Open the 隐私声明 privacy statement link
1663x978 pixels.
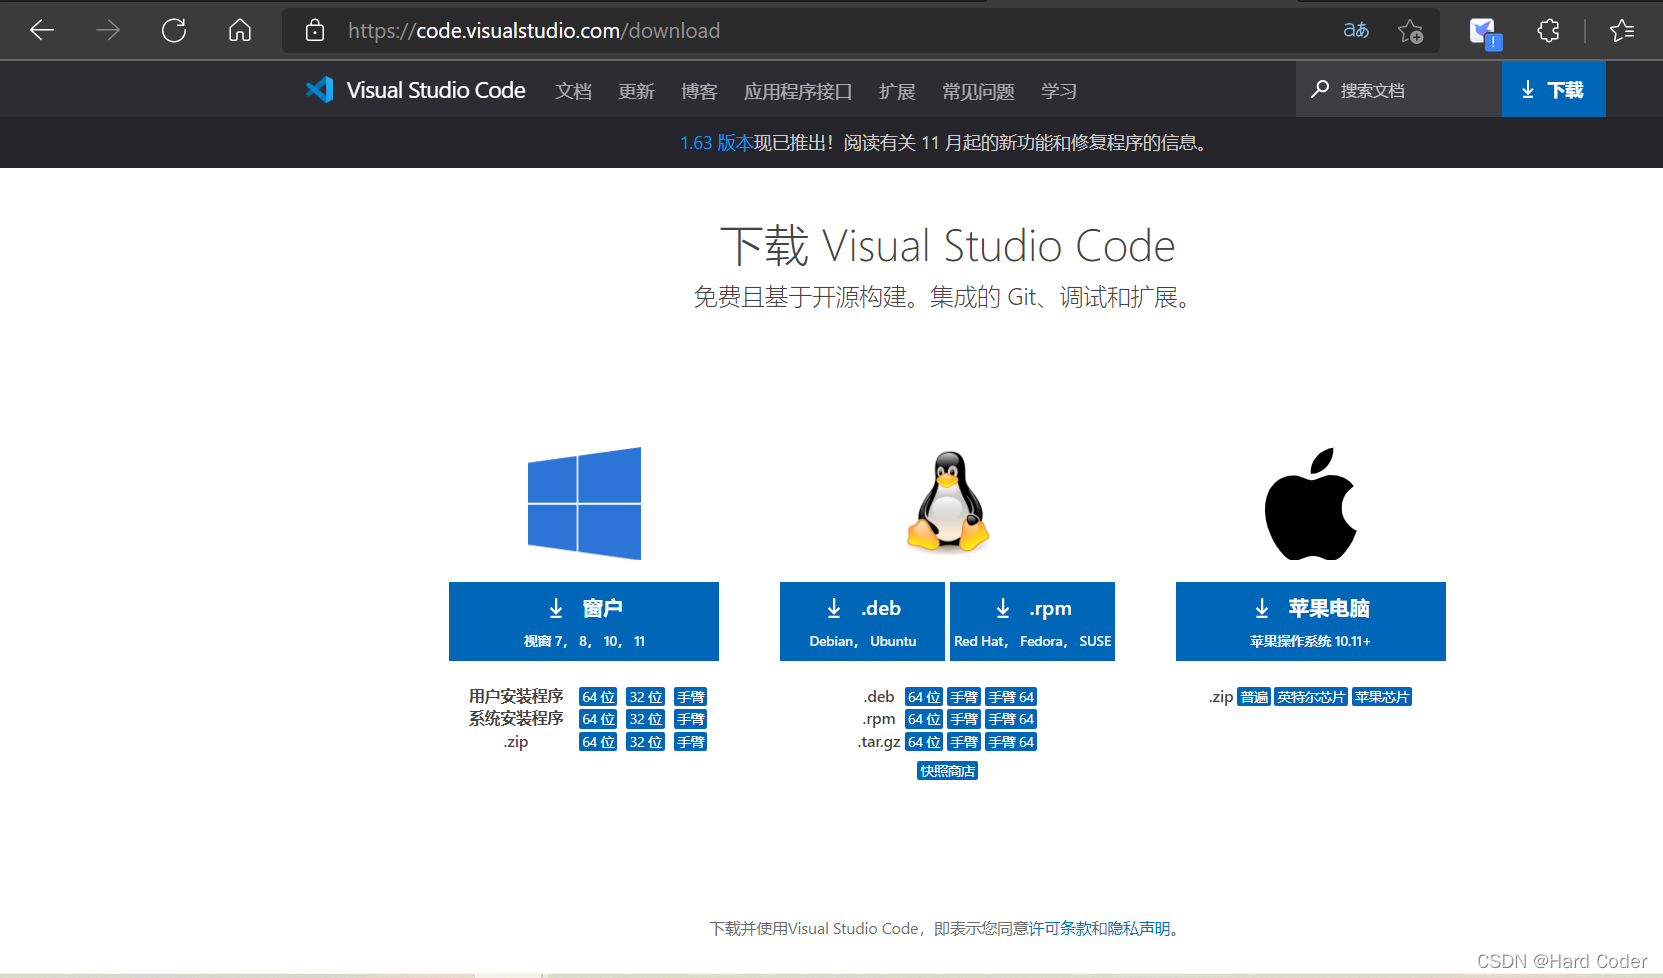click(1139, 929)
